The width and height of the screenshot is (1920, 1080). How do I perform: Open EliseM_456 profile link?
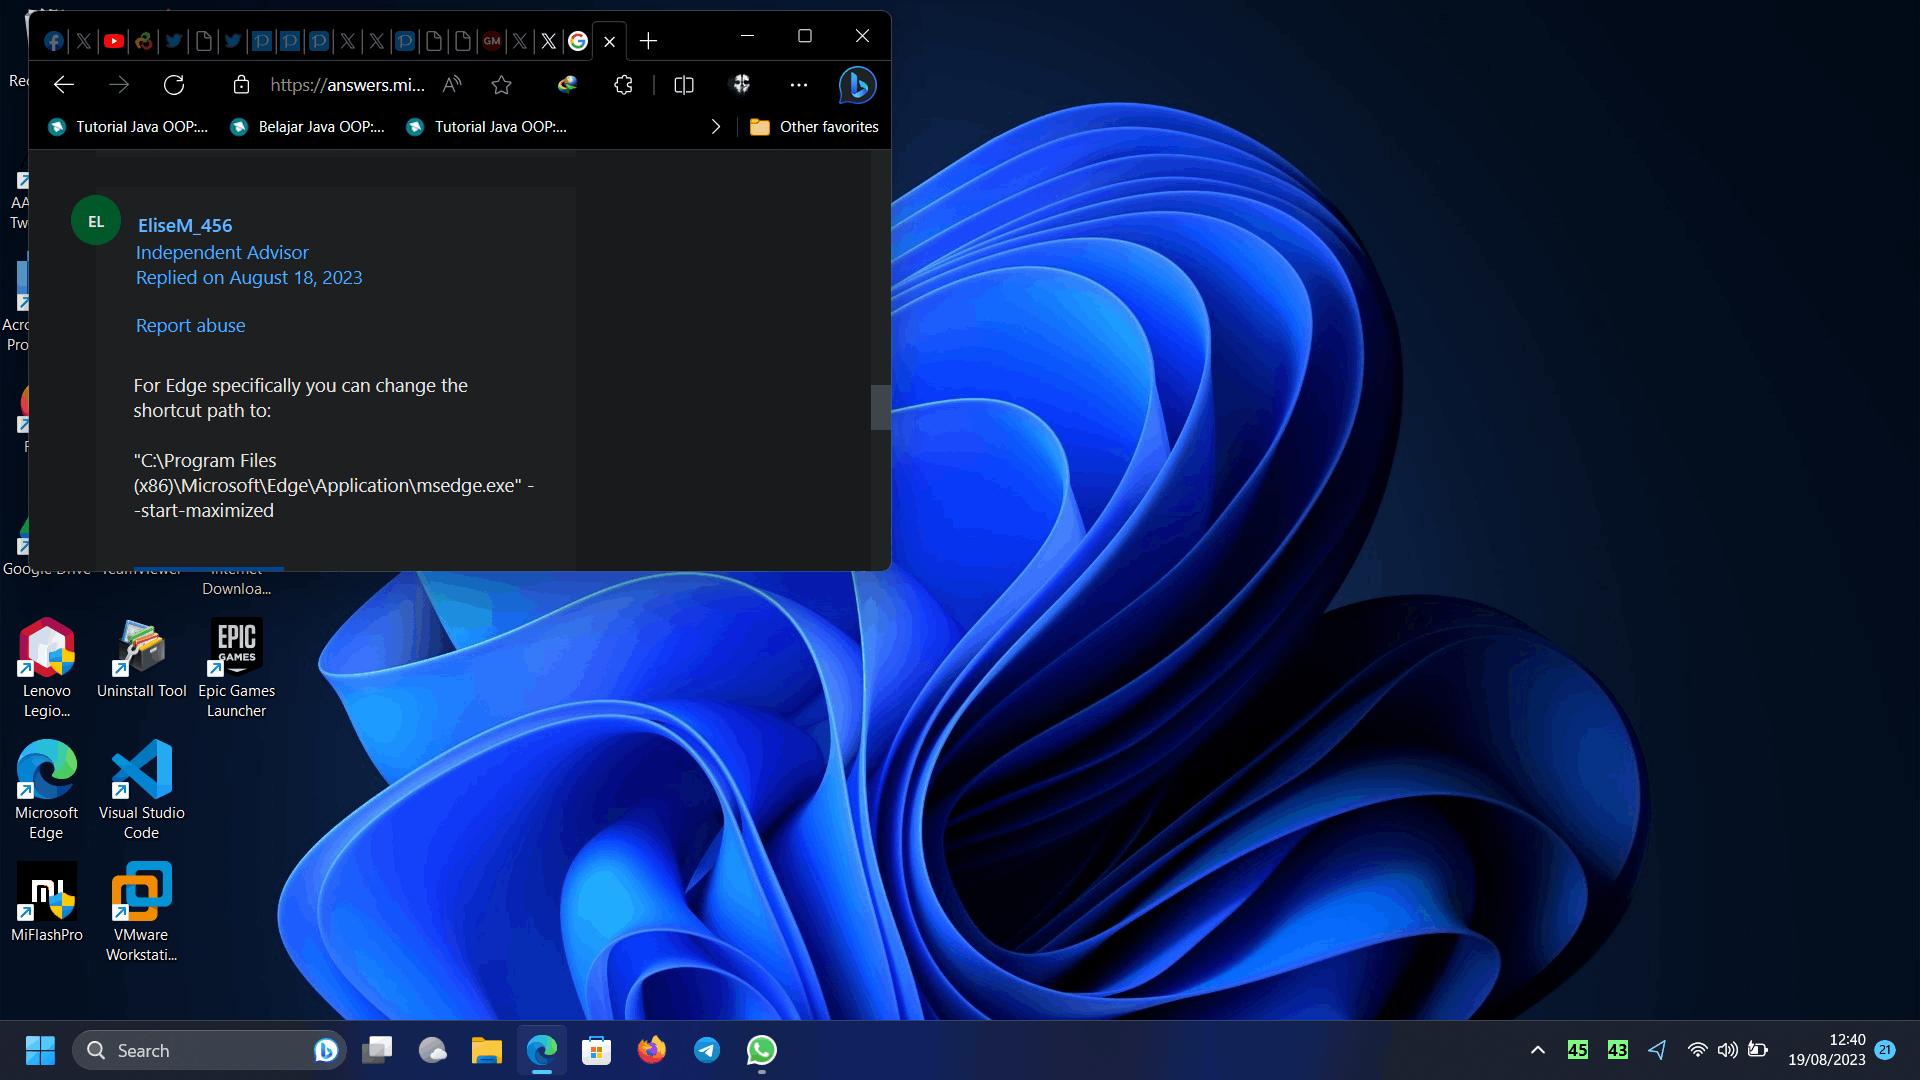[x=185, y=226]
